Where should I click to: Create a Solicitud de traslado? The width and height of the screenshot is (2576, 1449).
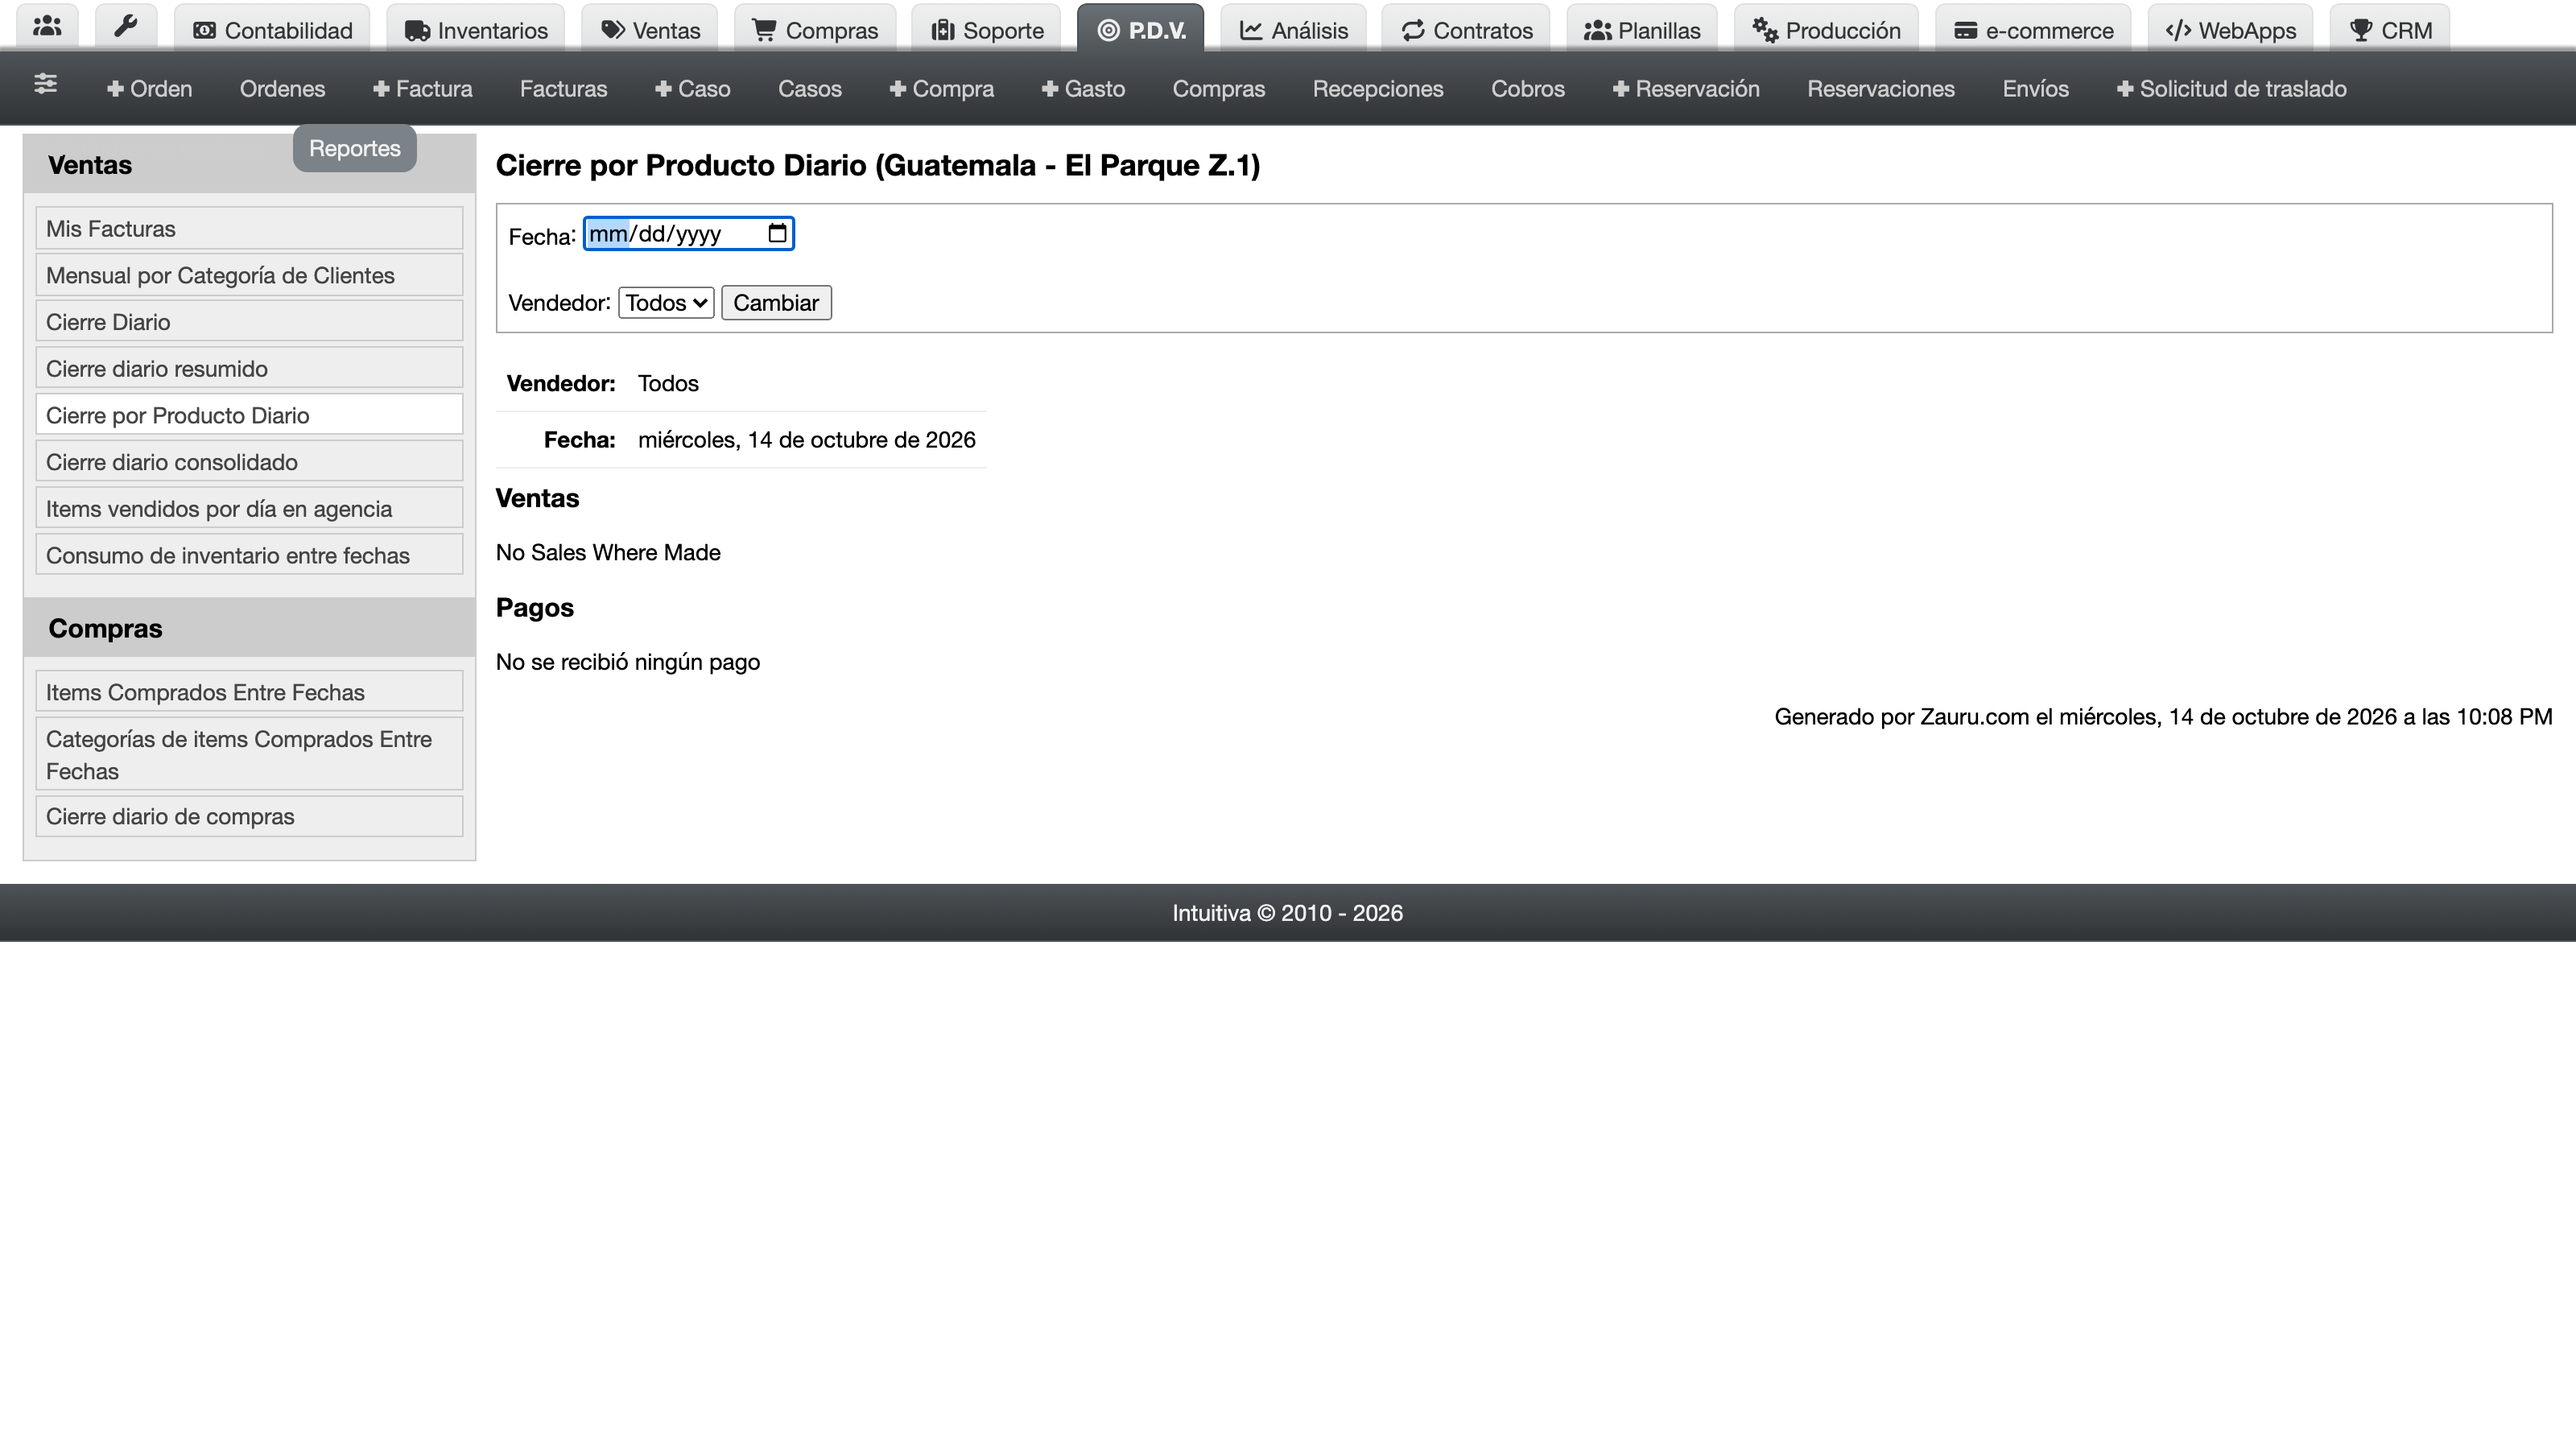tap(2231, 89)
